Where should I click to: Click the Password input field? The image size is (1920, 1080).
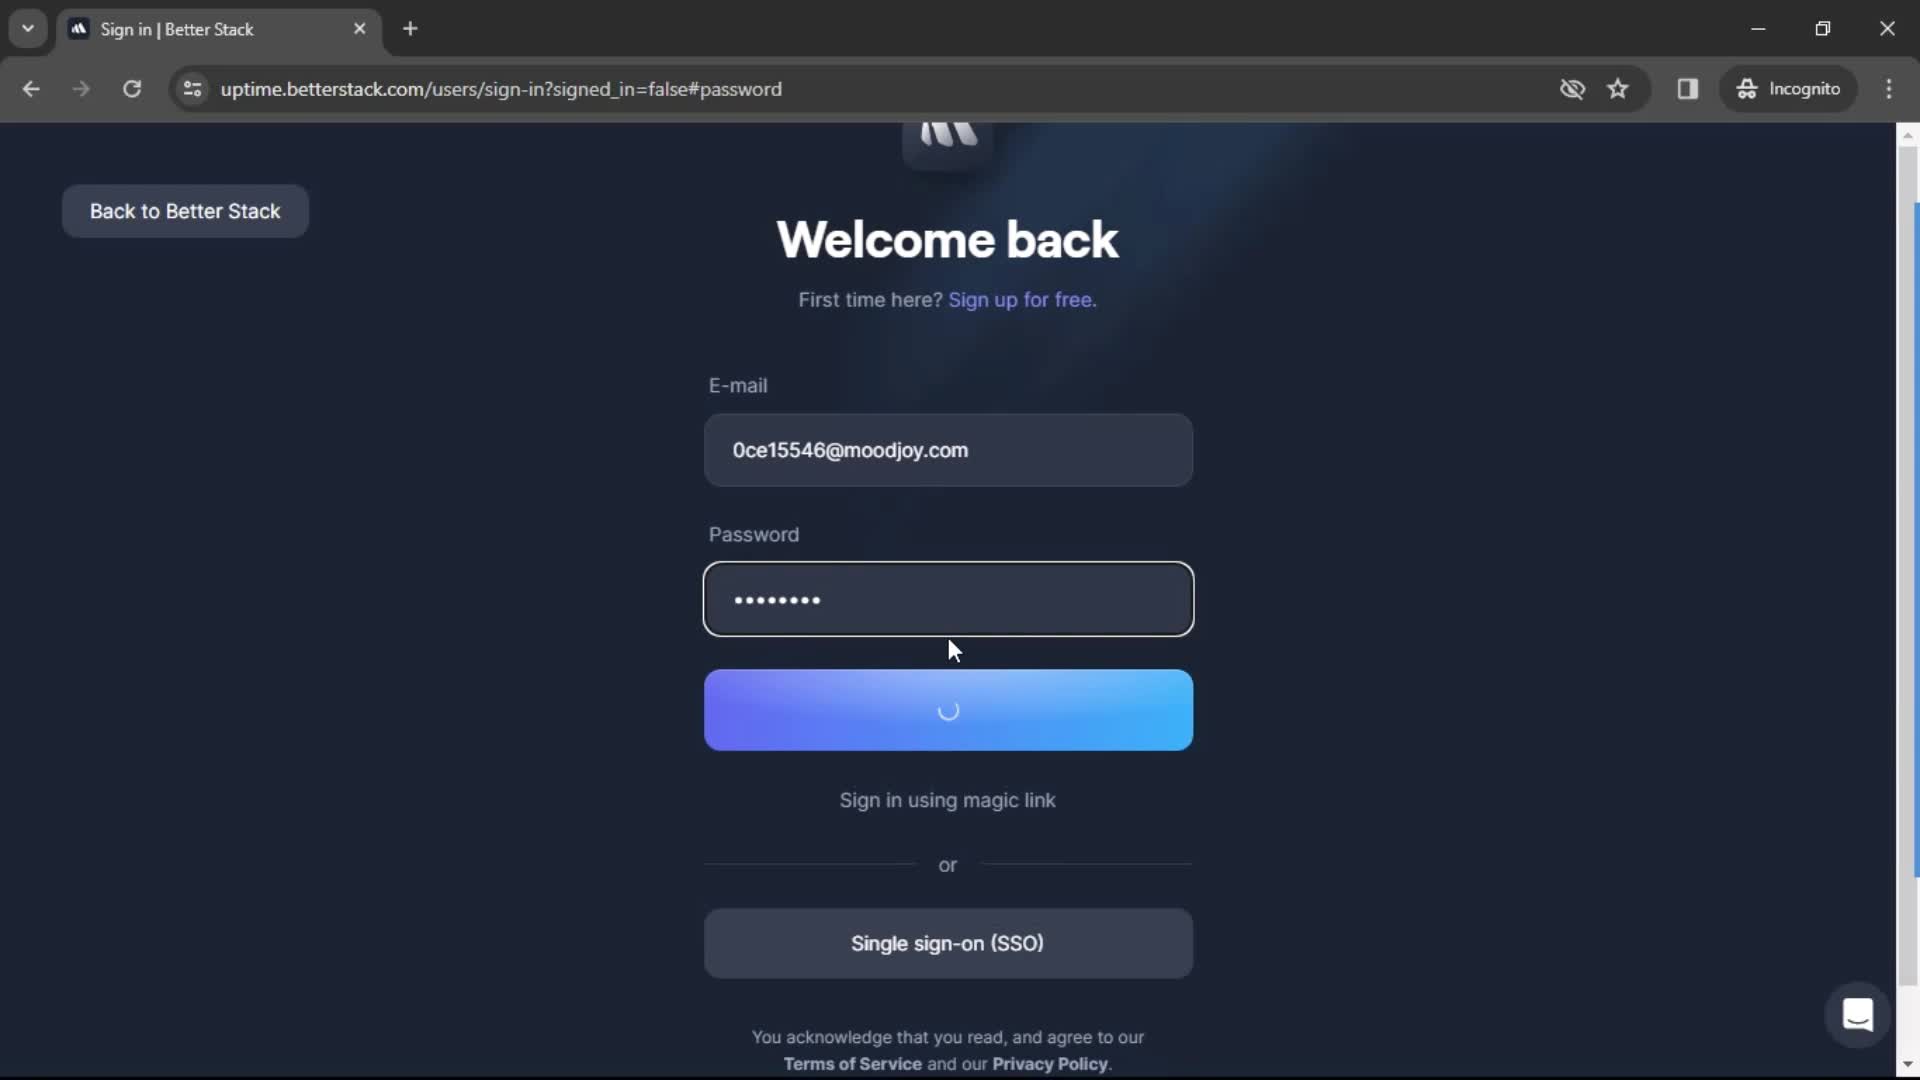pyautogui.click(x=949, y=599)
